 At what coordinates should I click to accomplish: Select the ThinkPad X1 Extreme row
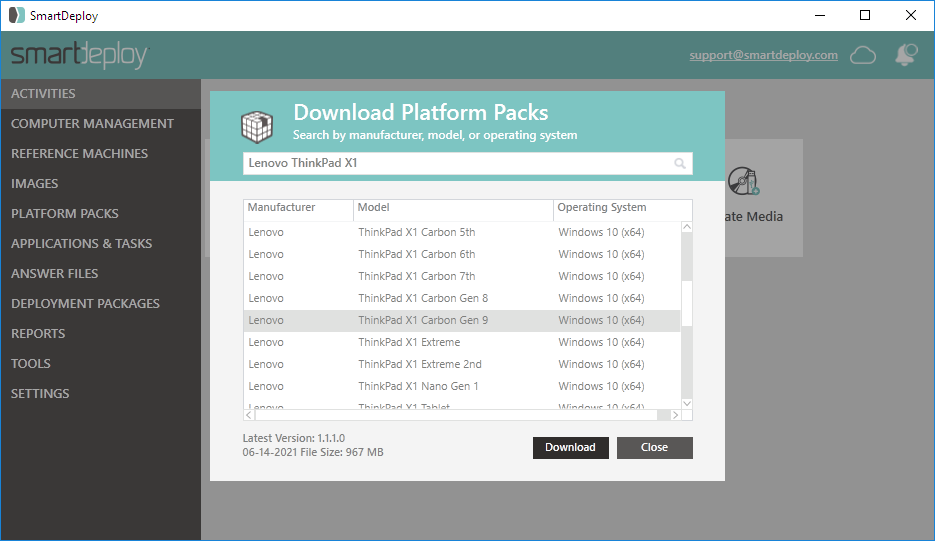click(462, 342)
